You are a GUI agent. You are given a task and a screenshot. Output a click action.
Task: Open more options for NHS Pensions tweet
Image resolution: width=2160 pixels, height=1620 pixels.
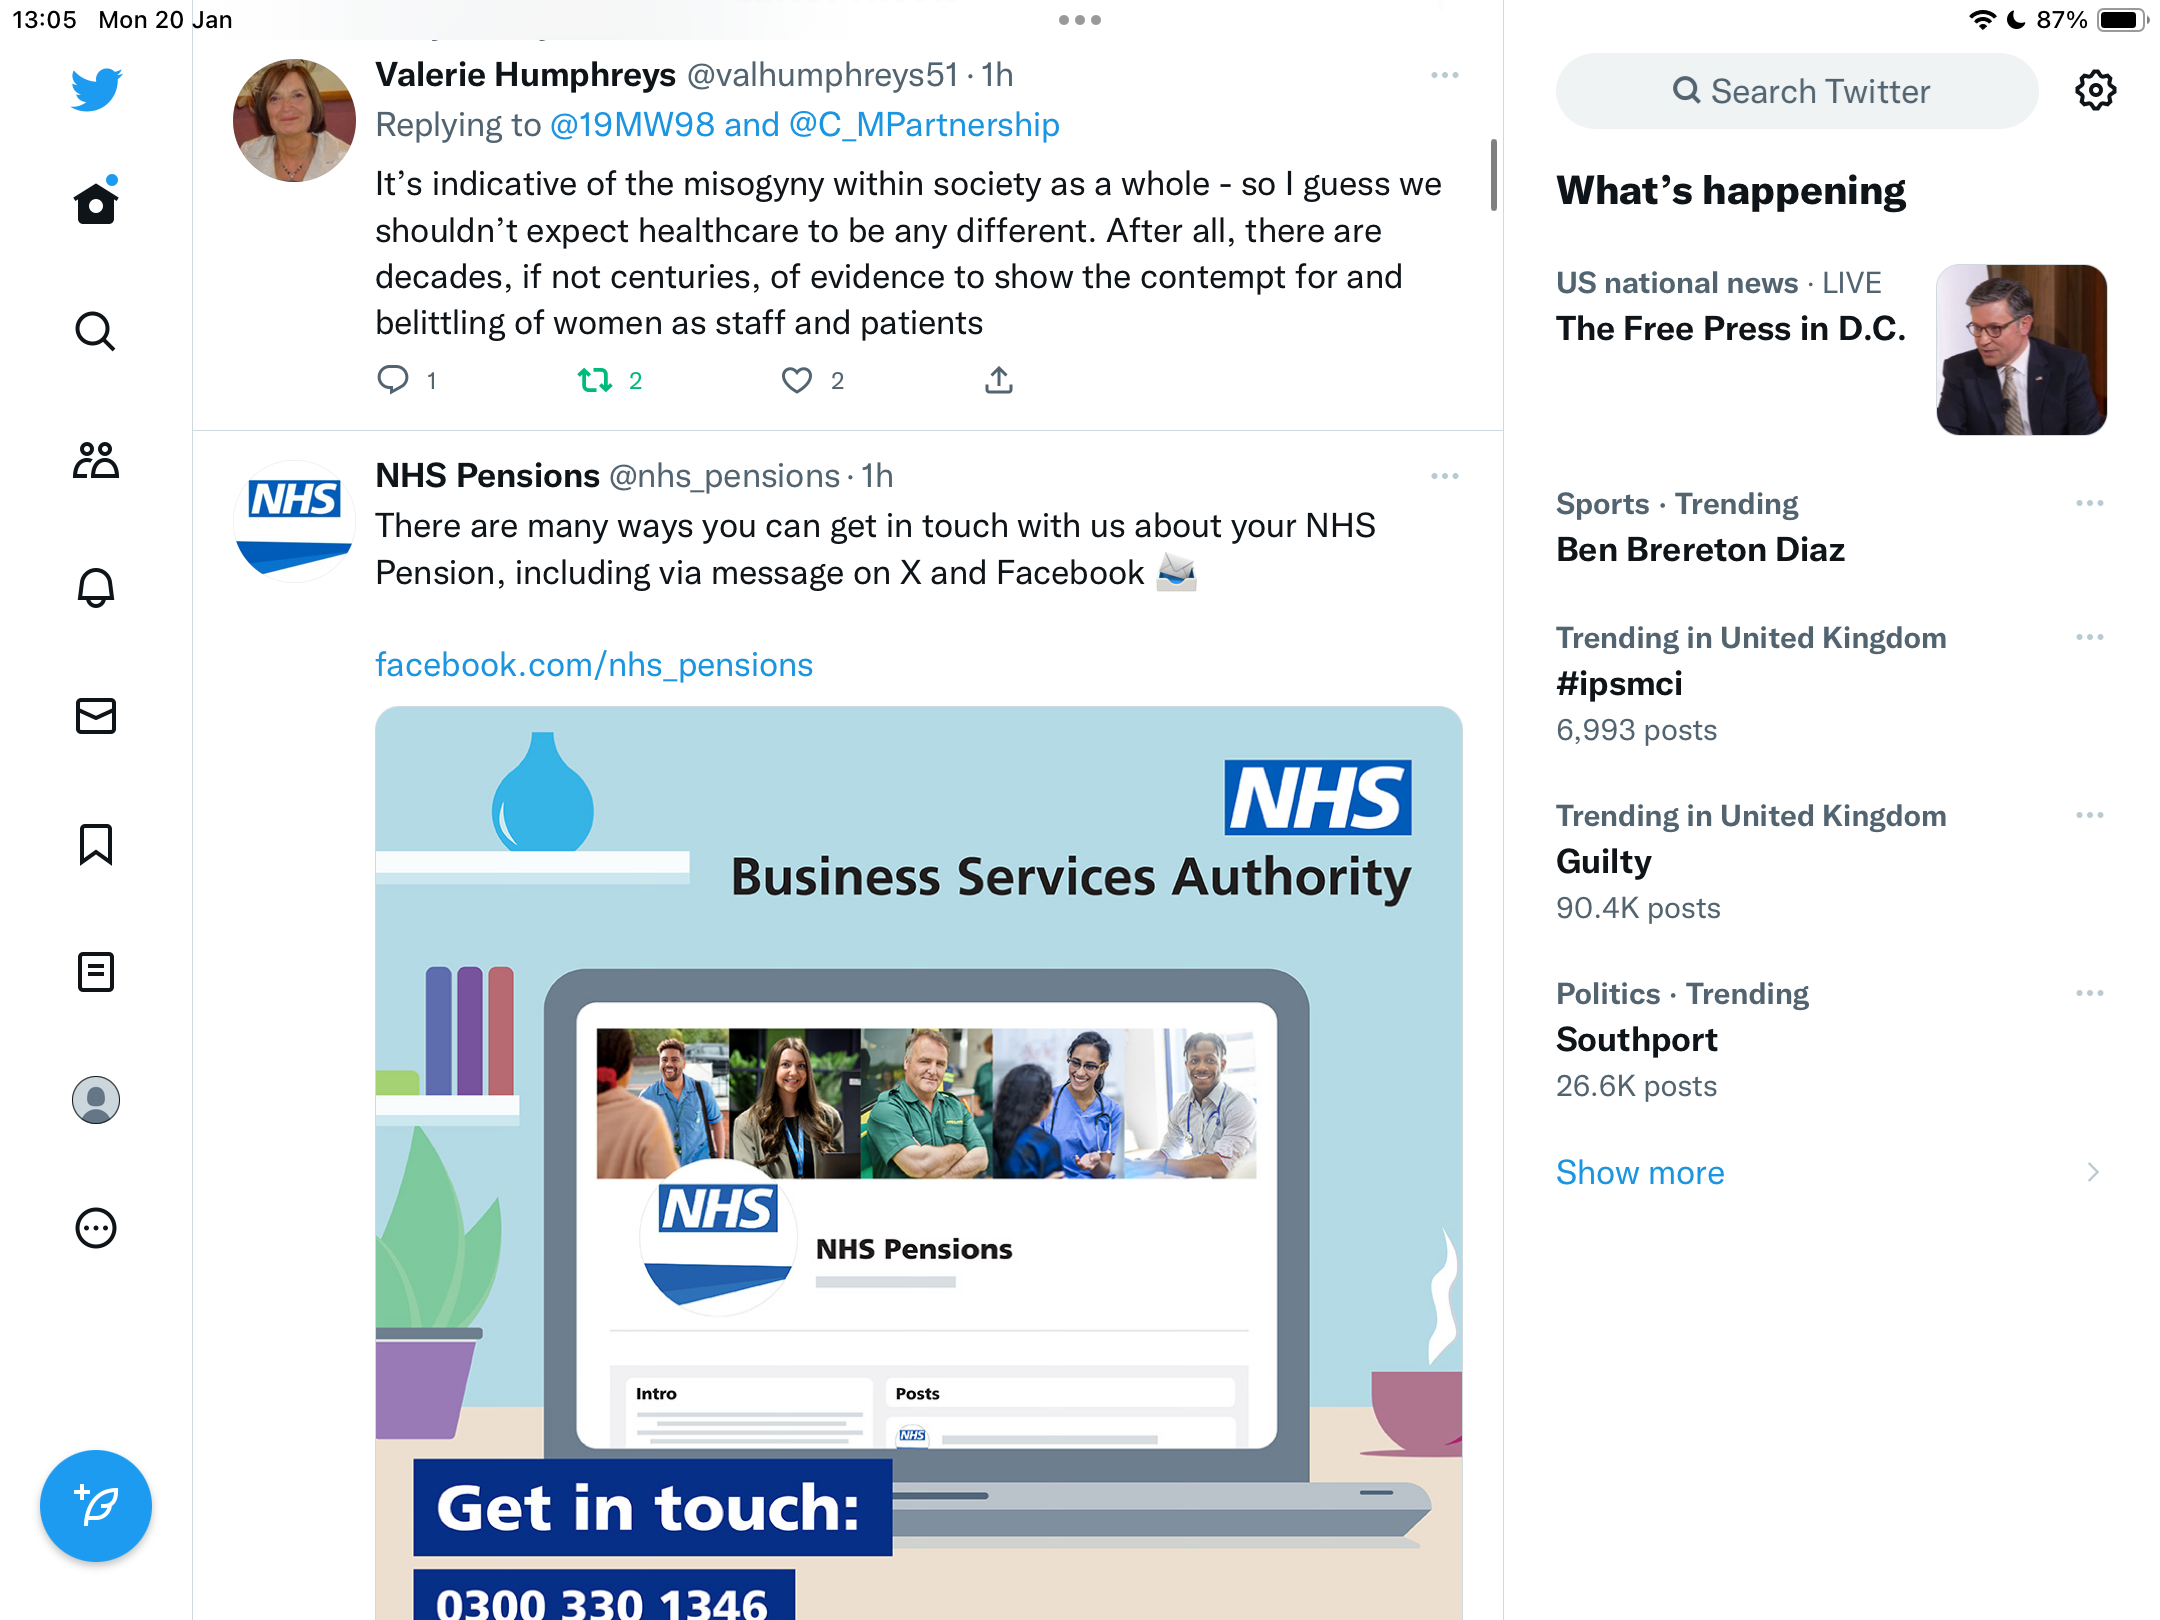pos(1444,476)
